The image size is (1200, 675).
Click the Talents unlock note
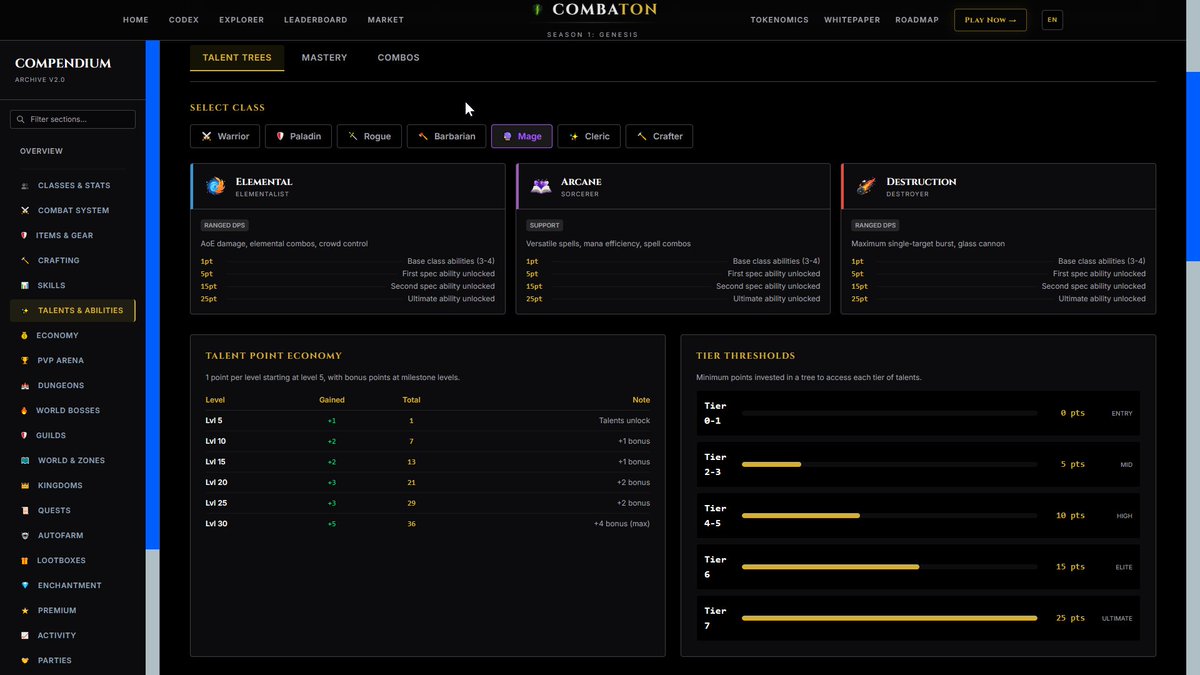click(624, 421)
